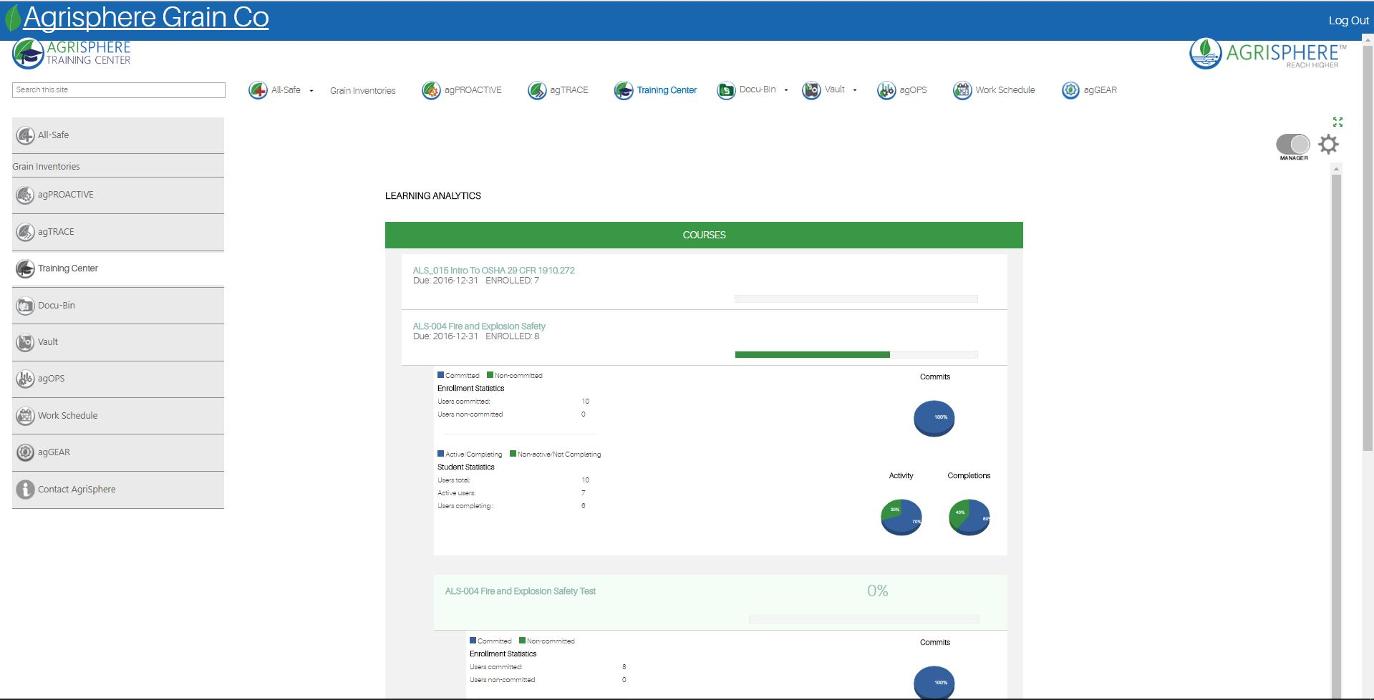Image resolution: width=1374 pixels, height=700 pixels.
Task: Click the Training Center graduation cap icon in top navigation
Action: (x=624, y=90)
